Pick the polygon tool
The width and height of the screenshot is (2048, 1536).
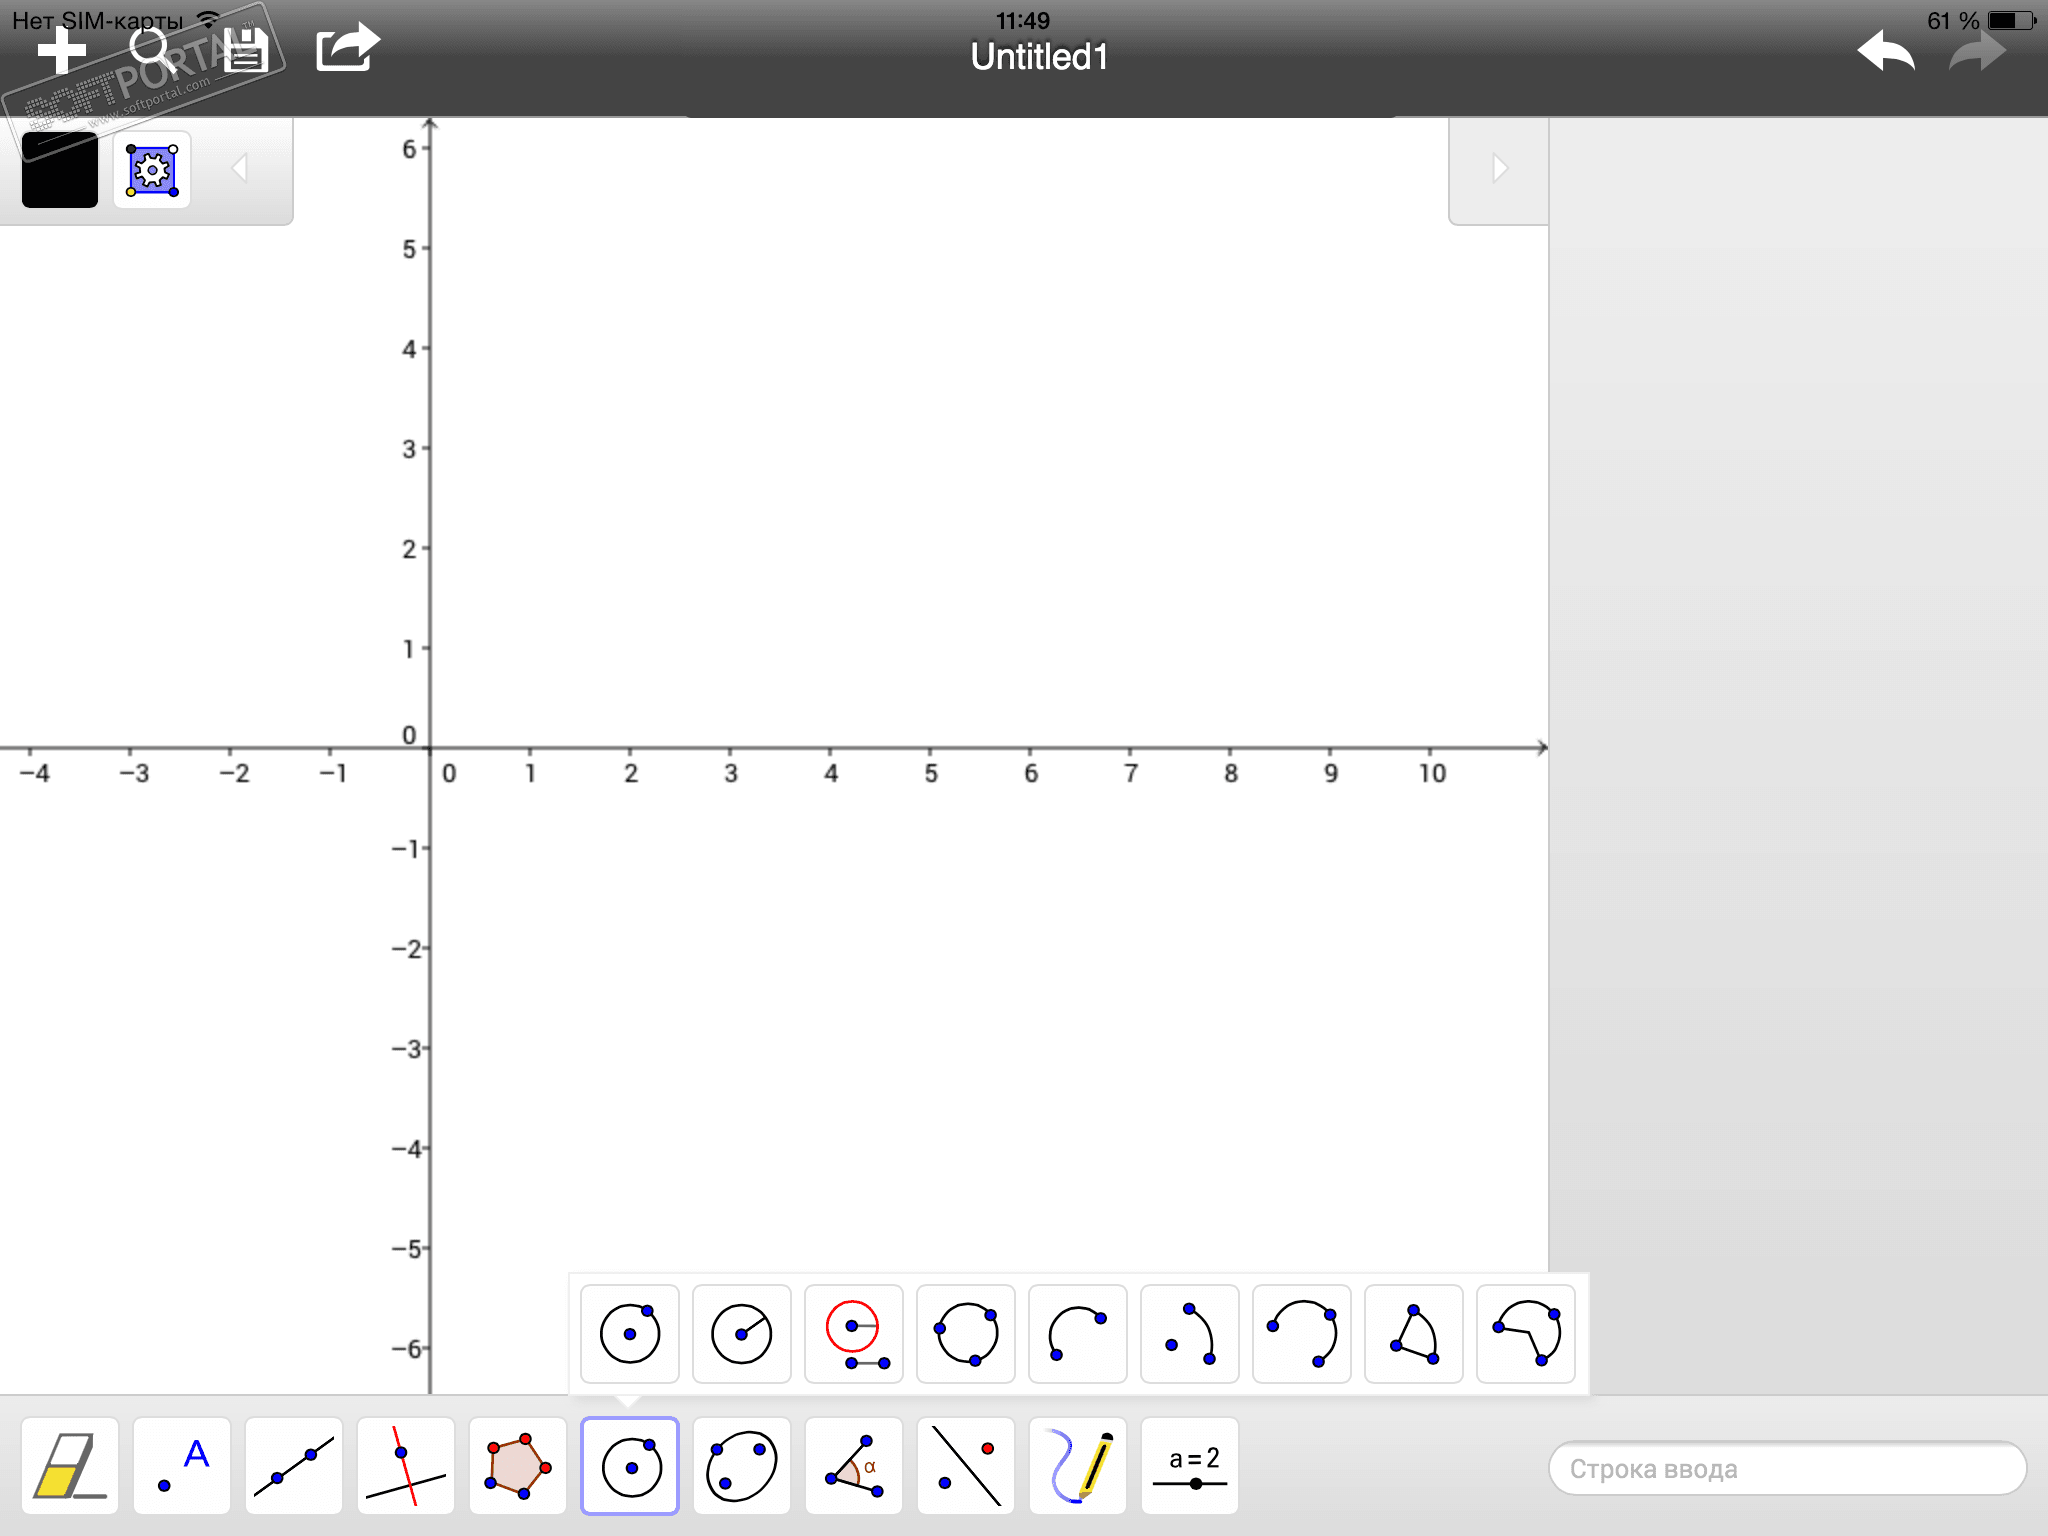pos(518,1466)
